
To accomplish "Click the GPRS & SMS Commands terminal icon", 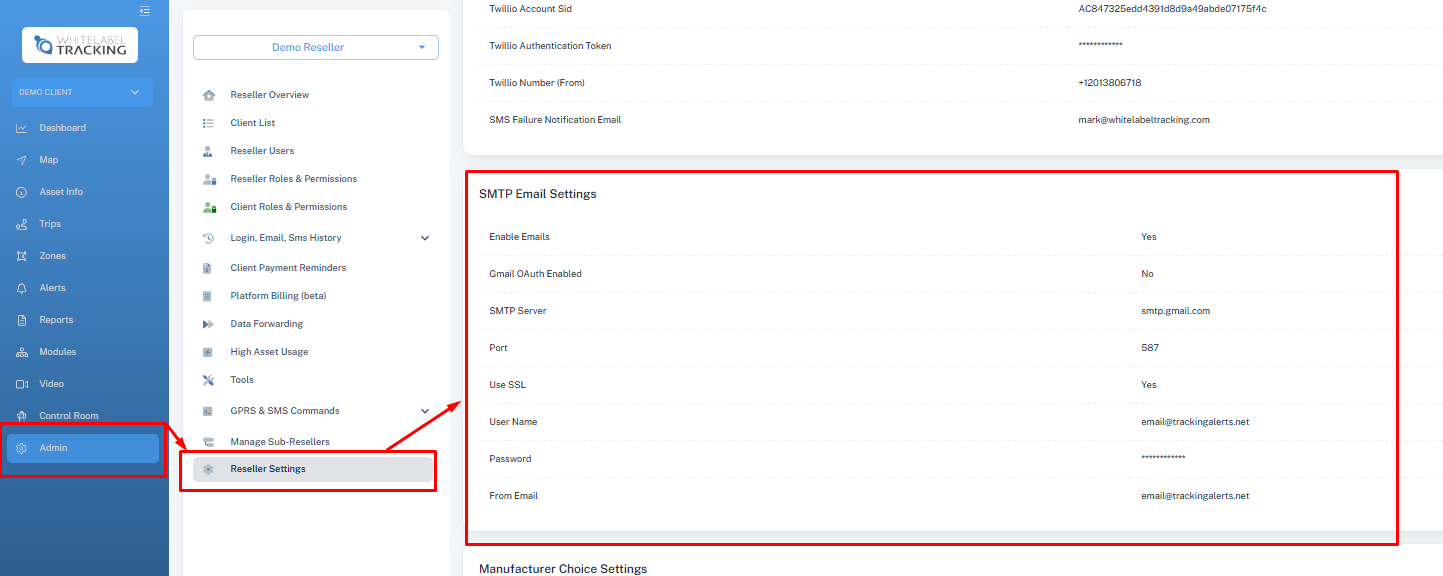I will pos(209,411).
